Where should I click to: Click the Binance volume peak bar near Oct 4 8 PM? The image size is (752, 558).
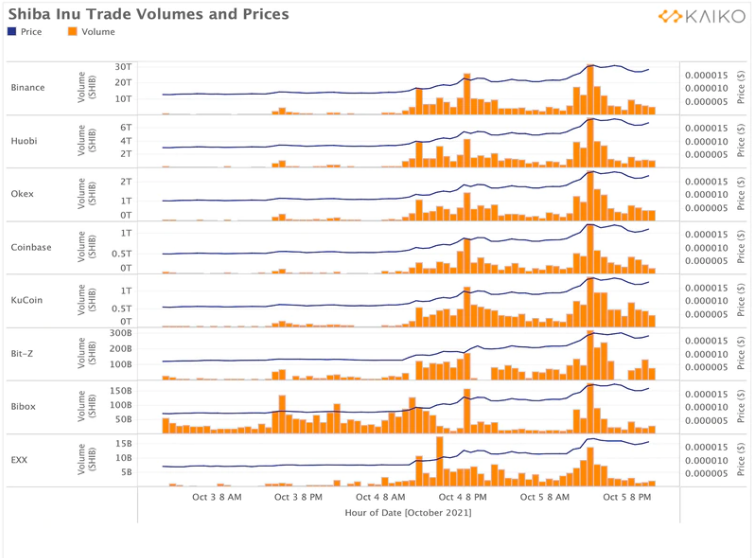pyautogui.click(x=467, y=94)
